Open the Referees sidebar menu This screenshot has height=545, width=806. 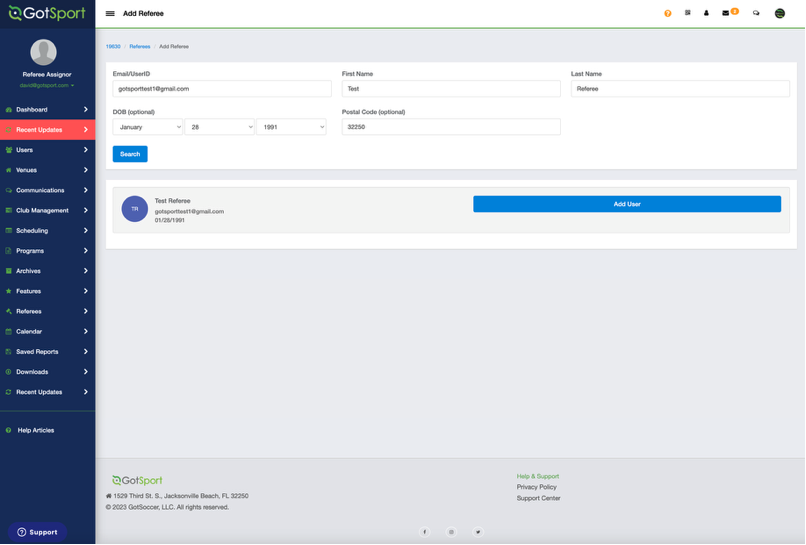click(x=47, y=312)
